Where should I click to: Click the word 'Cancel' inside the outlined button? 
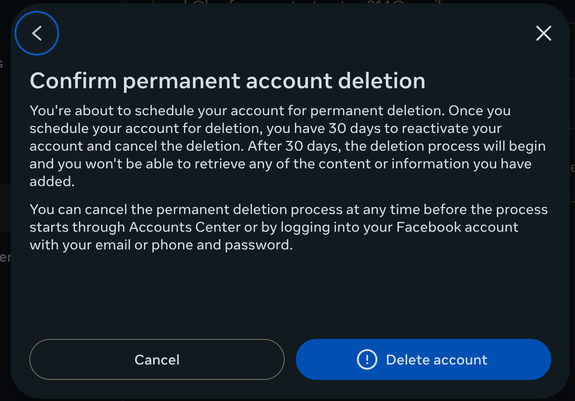[x=157, y=360]
